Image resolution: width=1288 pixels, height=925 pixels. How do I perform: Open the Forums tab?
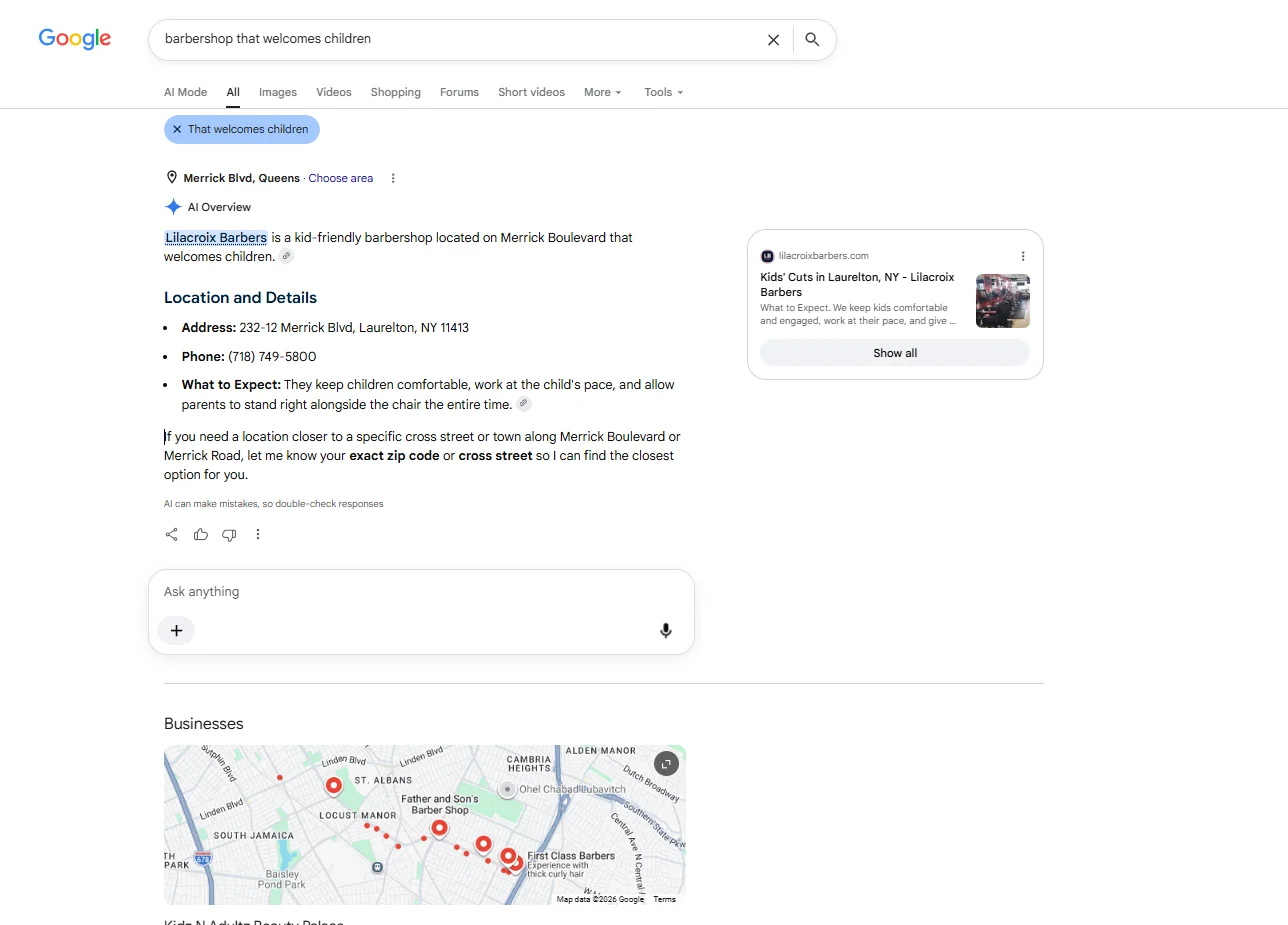pos(459,92)
